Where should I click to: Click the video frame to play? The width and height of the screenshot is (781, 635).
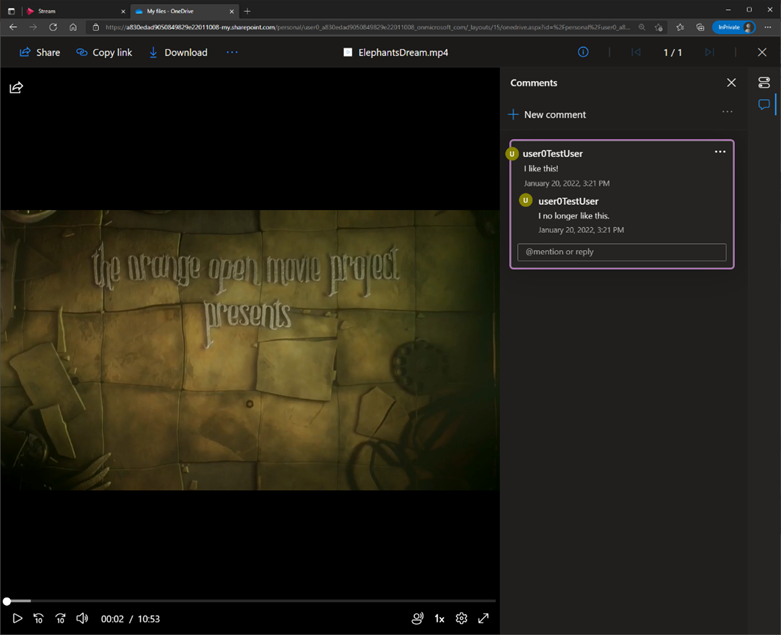coord(250,350)
